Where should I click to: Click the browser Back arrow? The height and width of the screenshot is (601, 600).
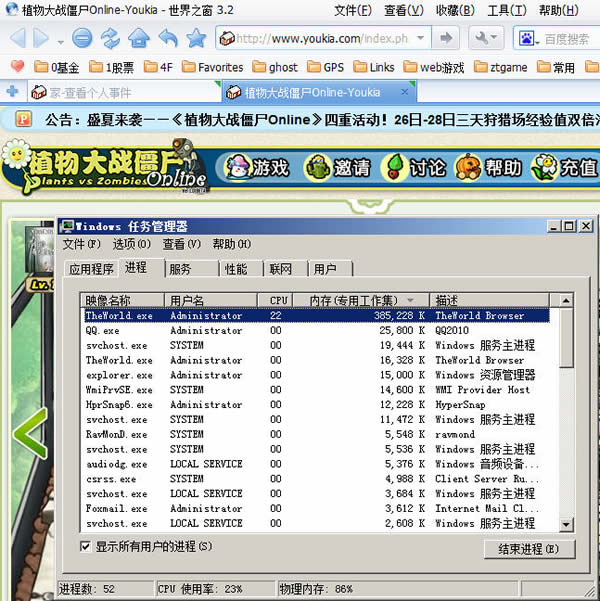point(17,38)
